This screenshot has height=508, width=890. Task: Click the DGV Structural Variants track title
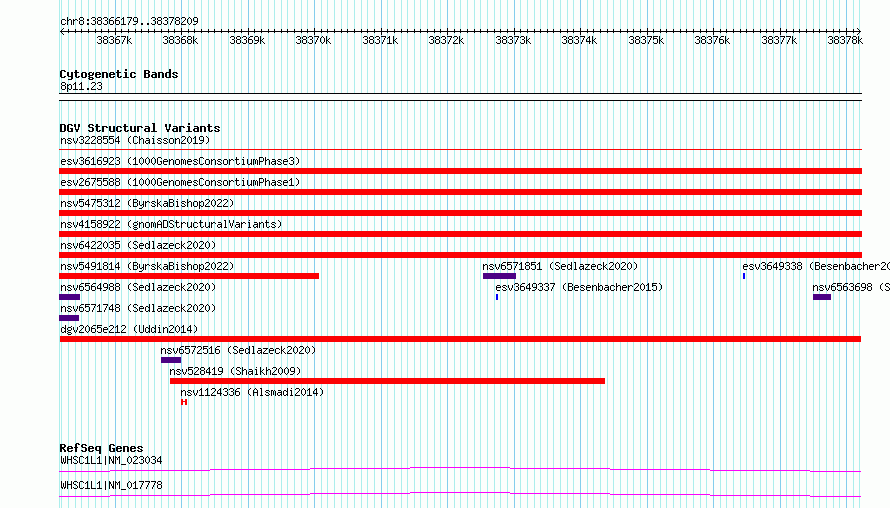point(140,128)
